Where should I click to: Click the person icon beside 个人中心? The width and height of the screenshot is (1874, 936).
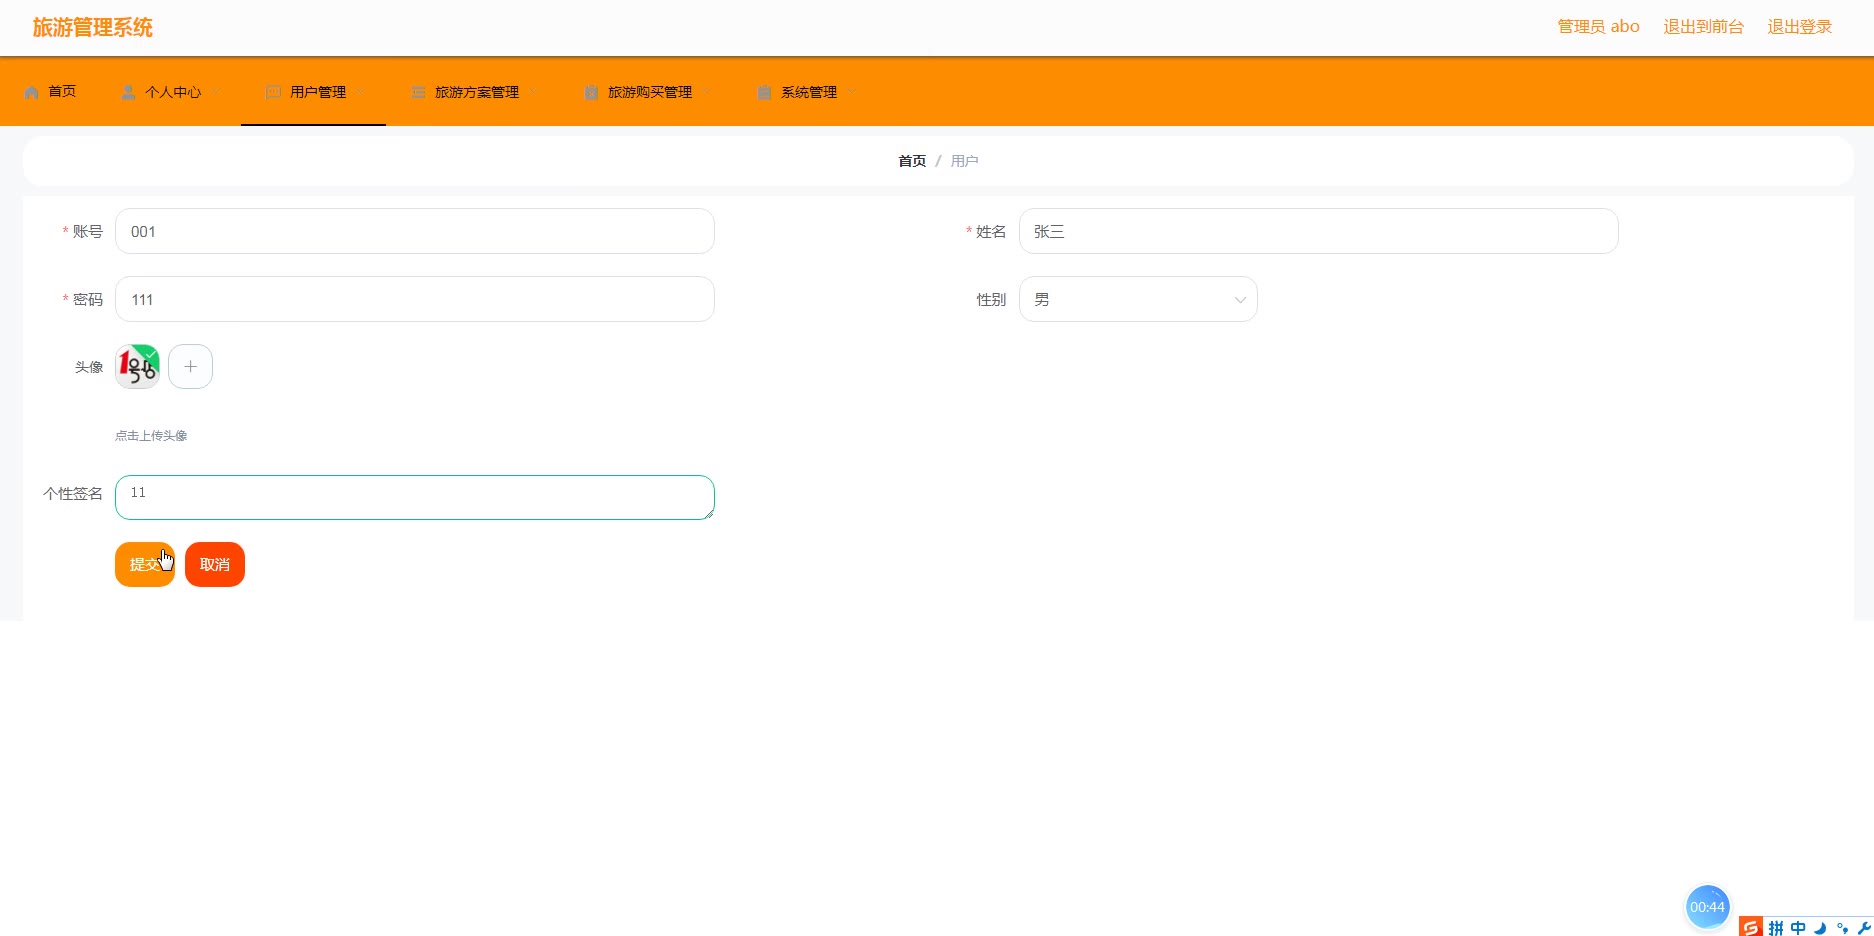[128, 92]
